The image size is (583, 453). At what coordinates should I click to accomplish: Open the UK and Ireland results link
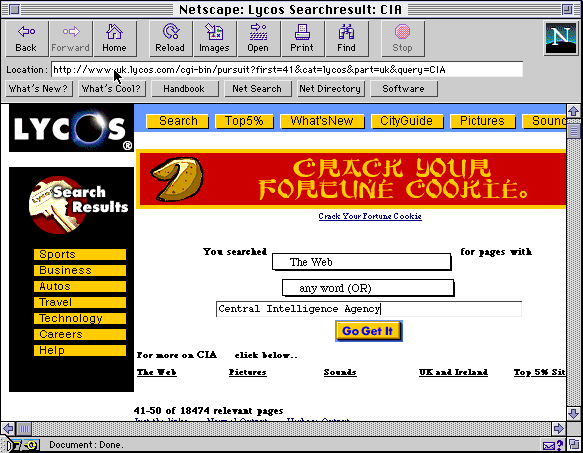[453, 372]
